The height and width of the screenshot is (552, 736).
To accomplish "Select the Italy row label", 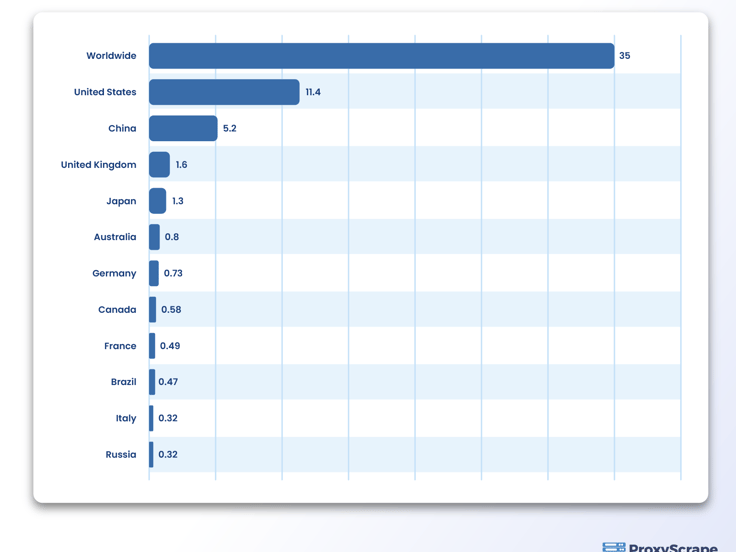I will [126, 418].
